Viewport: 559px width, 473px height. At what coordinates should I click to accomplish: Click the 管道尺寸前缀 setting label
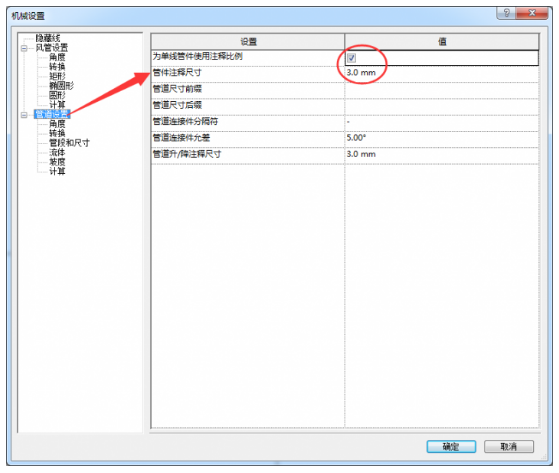[177, 89]
